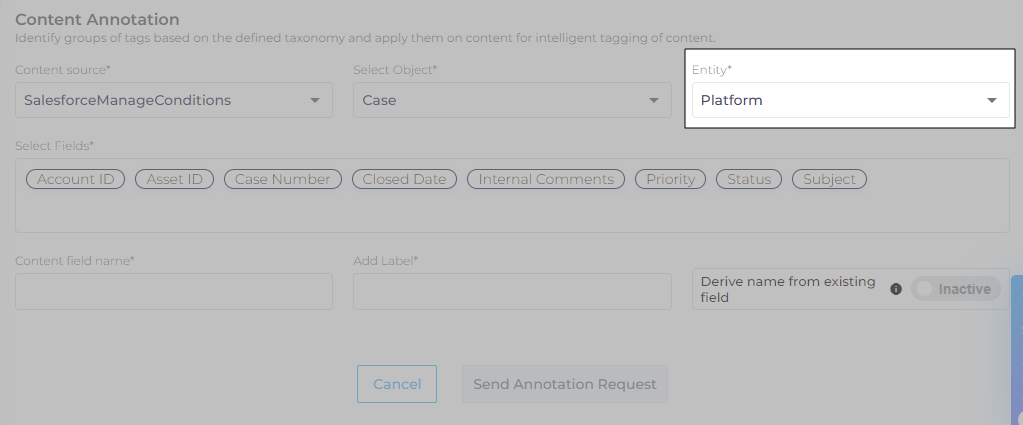Select the Status field chip
The width and height of the screenshot is (1023, 425).
coord(749,179)
